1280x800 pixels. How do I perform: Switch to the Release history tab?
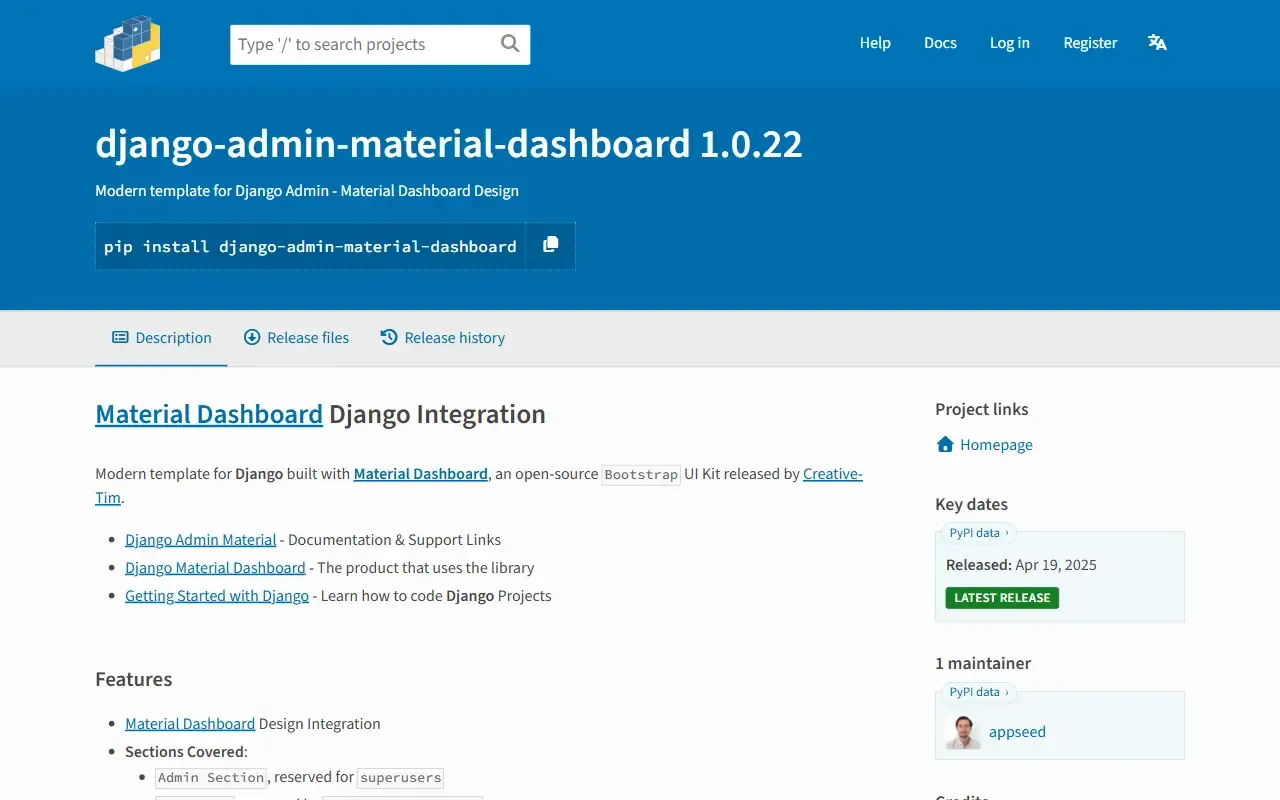click(442, 338)
